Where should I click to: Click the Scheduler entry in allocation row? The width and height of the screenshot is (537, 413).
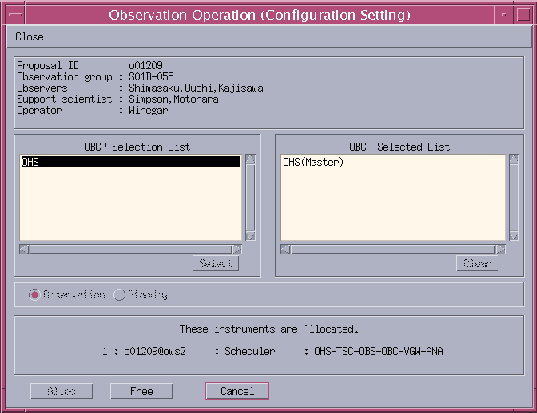pyautogui.click(x=250, y=351)
